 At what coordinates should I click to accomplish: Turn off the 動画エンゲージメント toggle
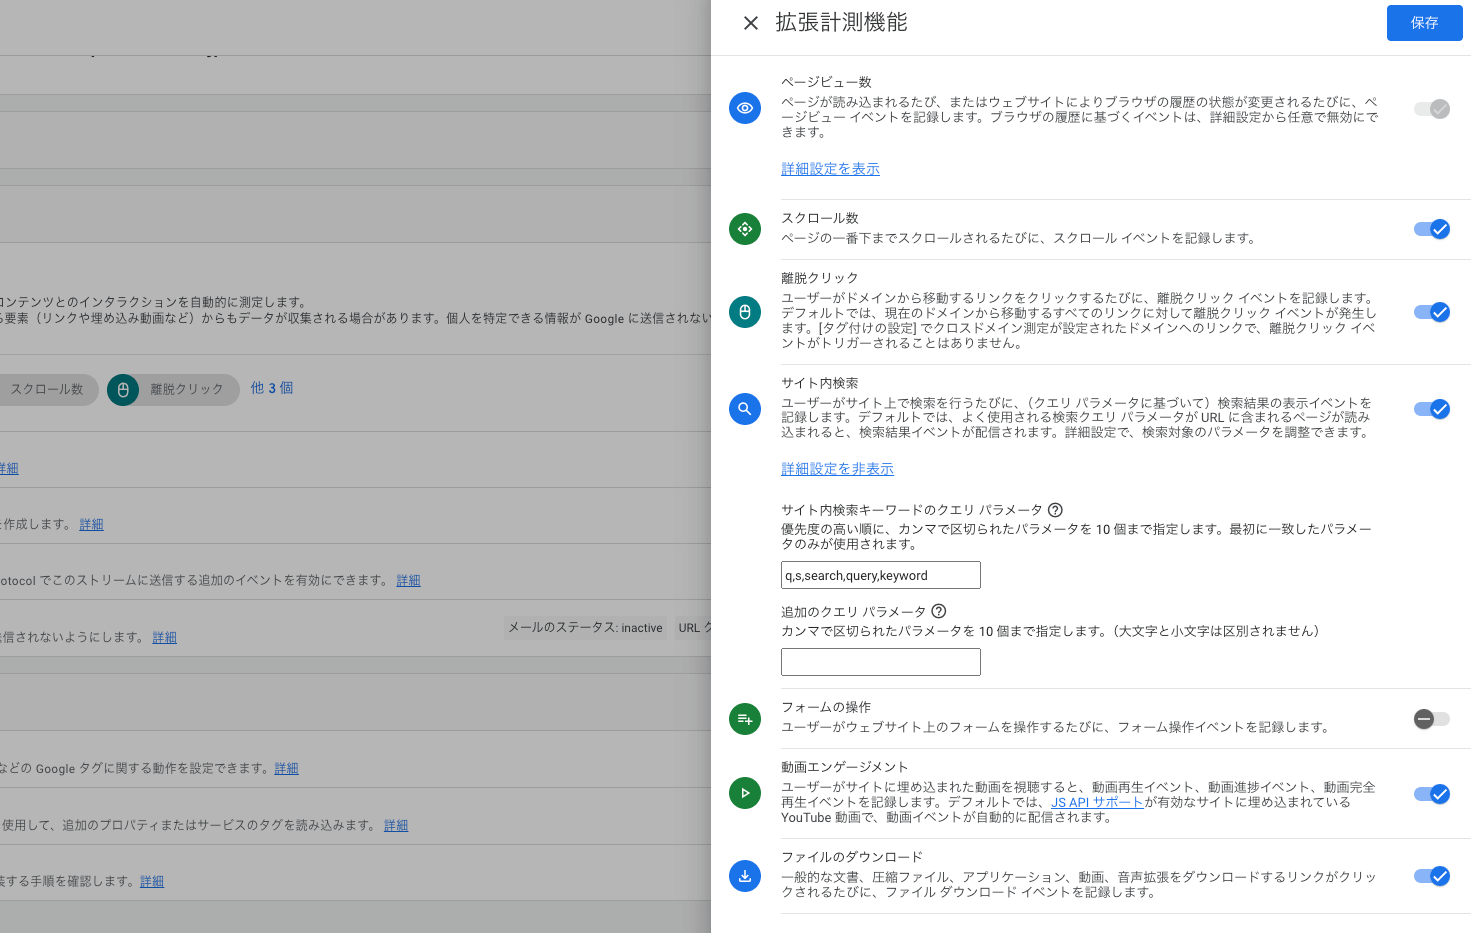coord(1432,794)
